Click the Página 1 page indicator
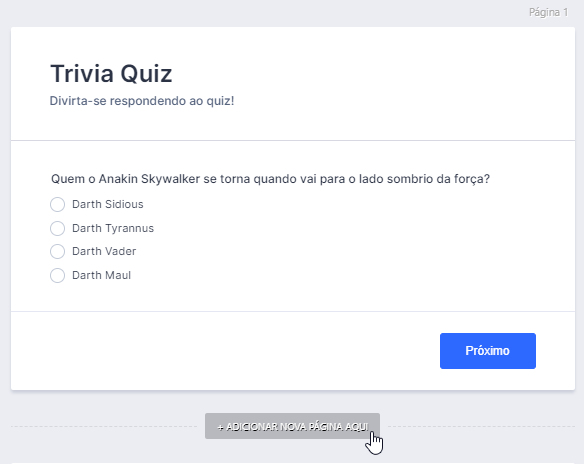Viewport: 584px width, 464px height. coord(549,12)
